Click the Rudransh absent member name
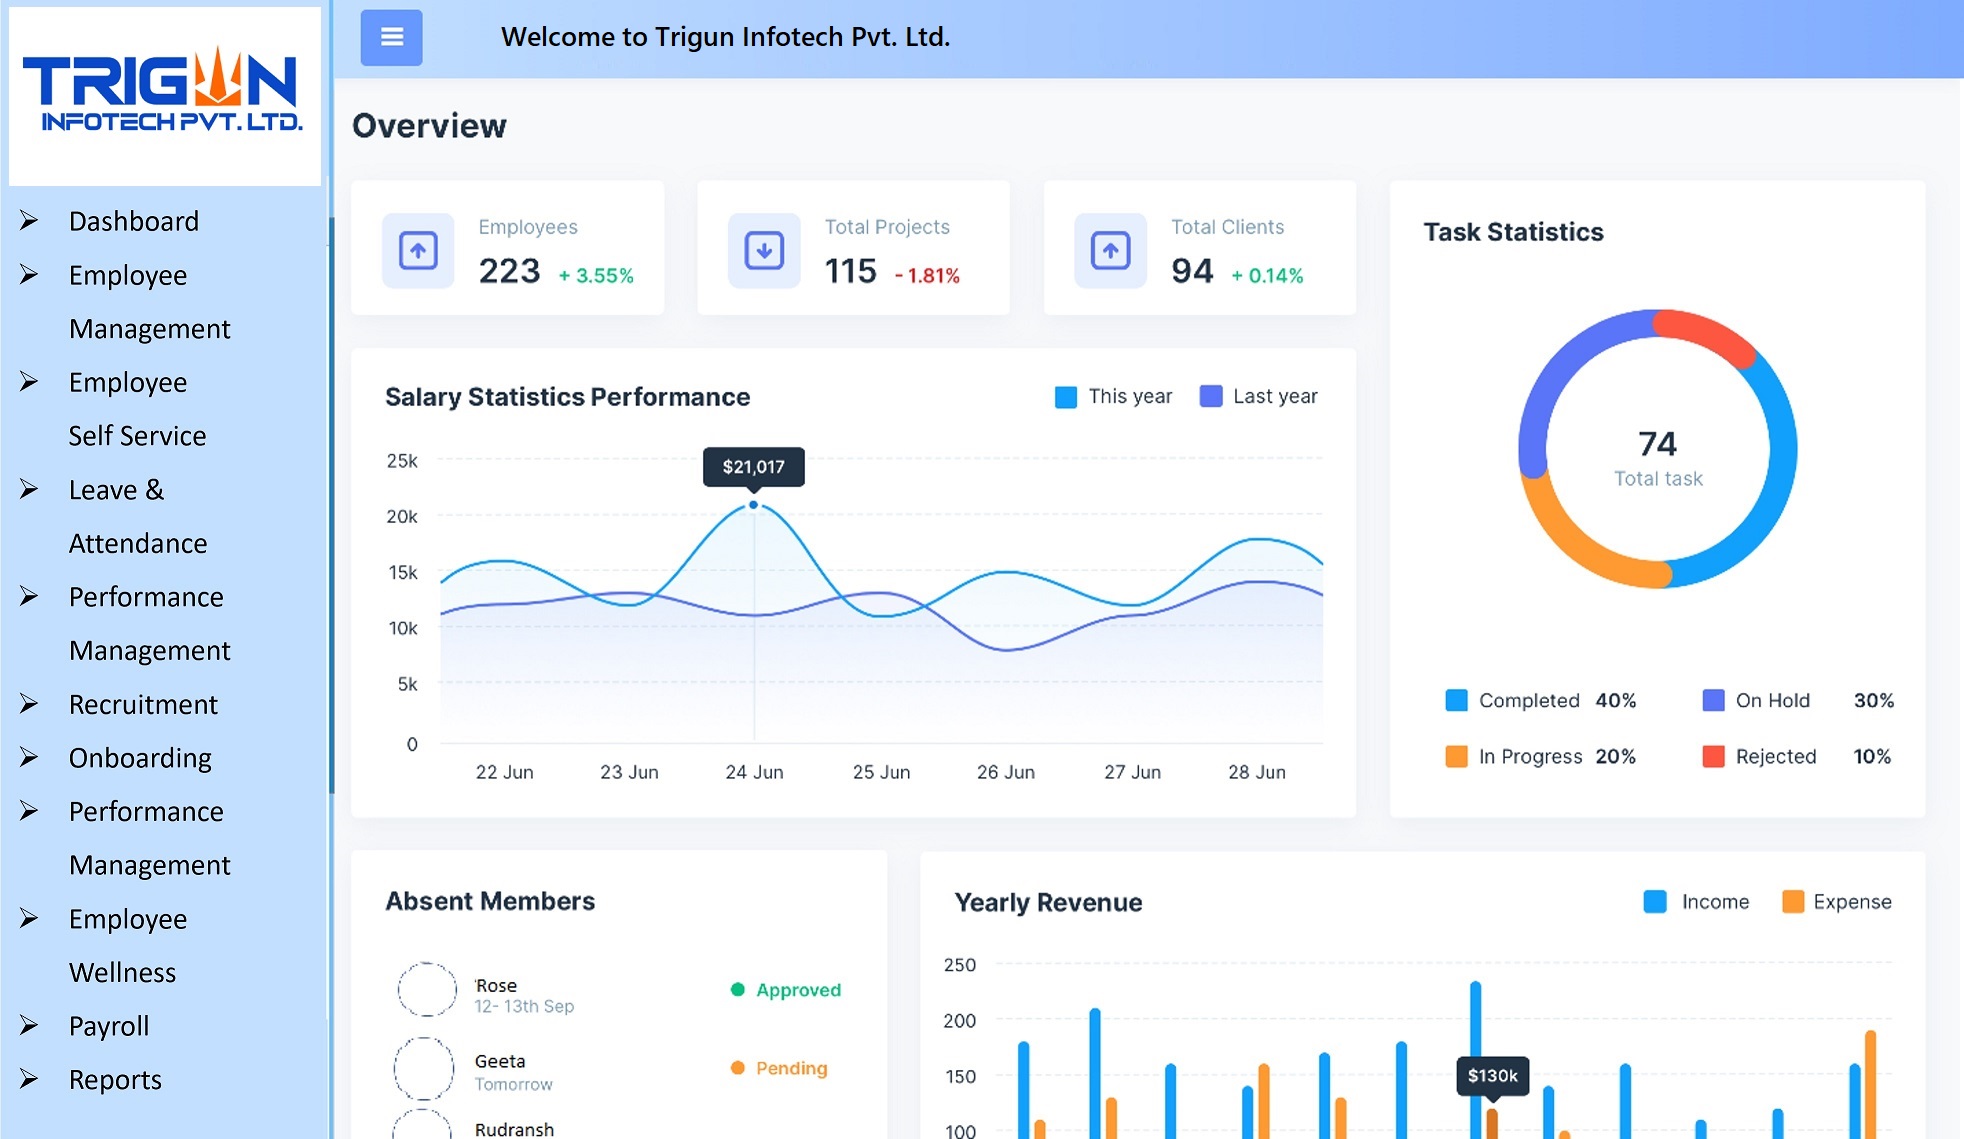 tap(514, 1129)
